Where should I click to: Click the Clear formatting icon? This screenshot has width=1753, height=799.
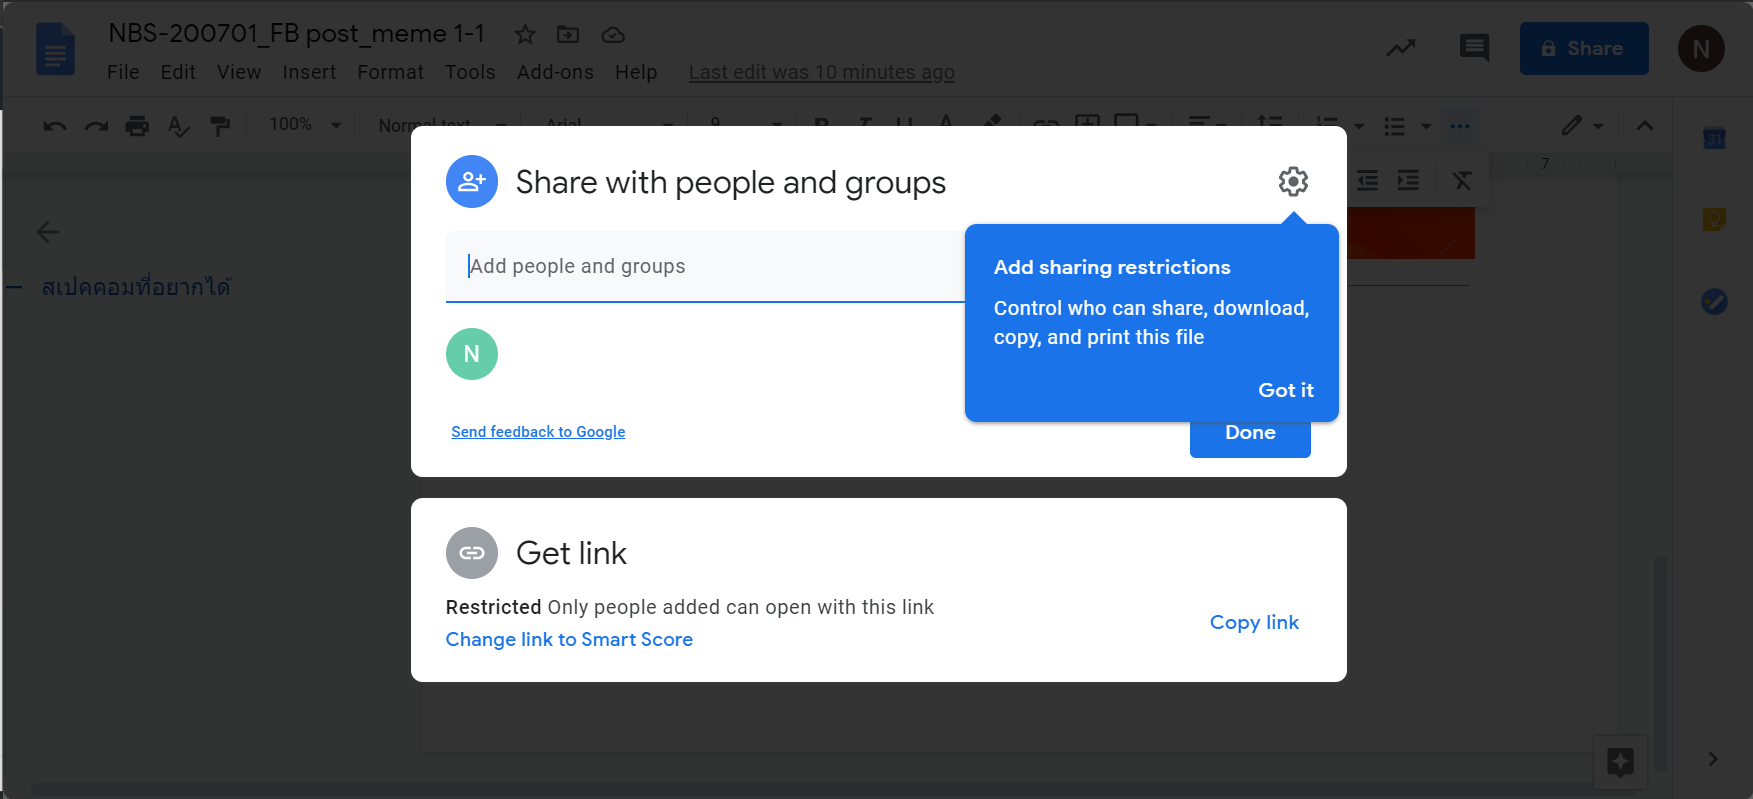(1462, 180)
